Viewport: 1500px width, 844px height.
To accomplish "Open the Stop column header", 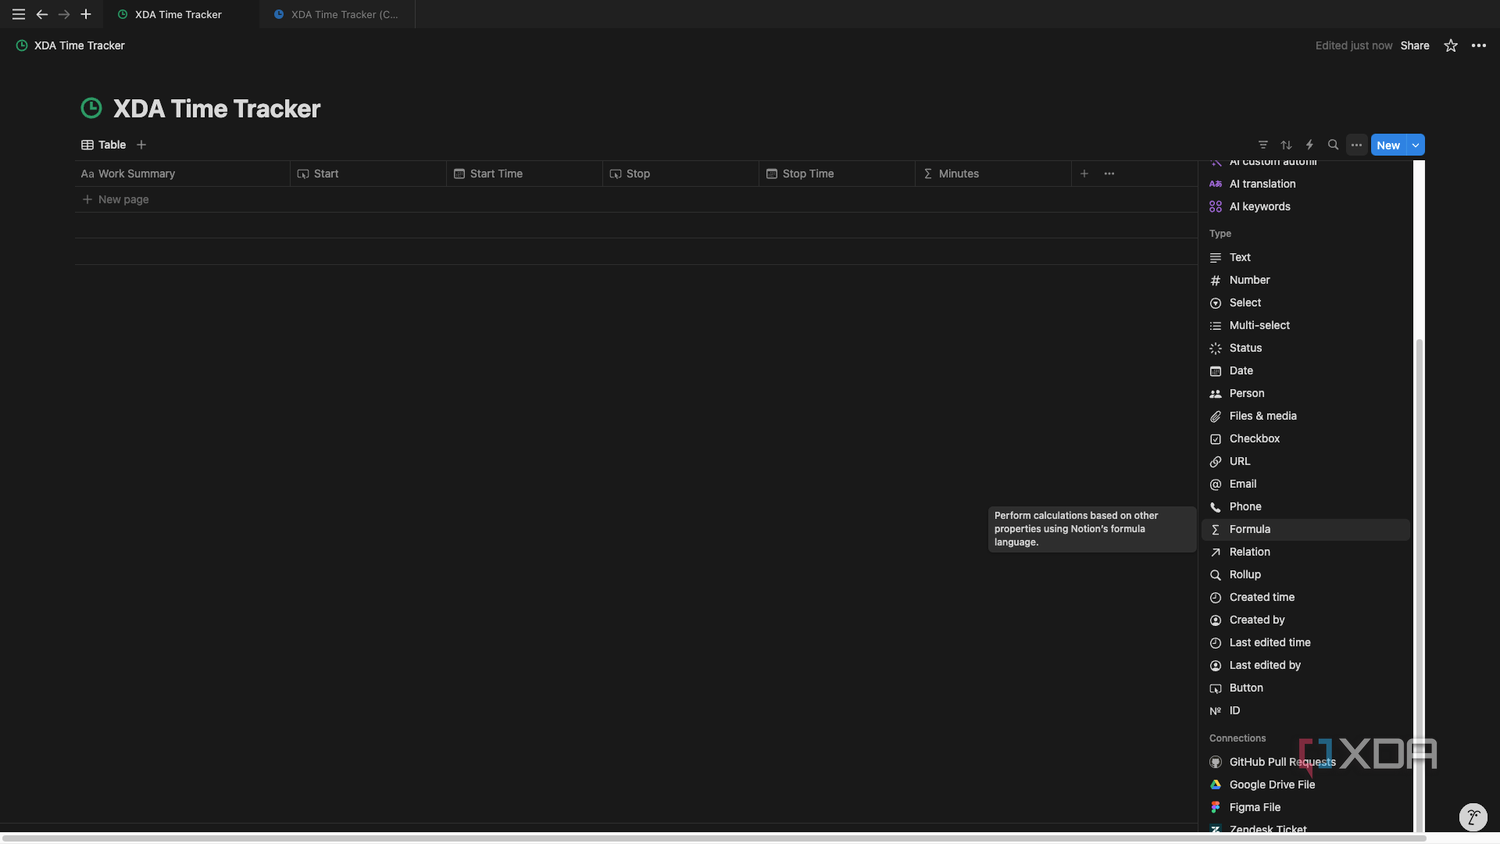I will click(x=680, y=174).
